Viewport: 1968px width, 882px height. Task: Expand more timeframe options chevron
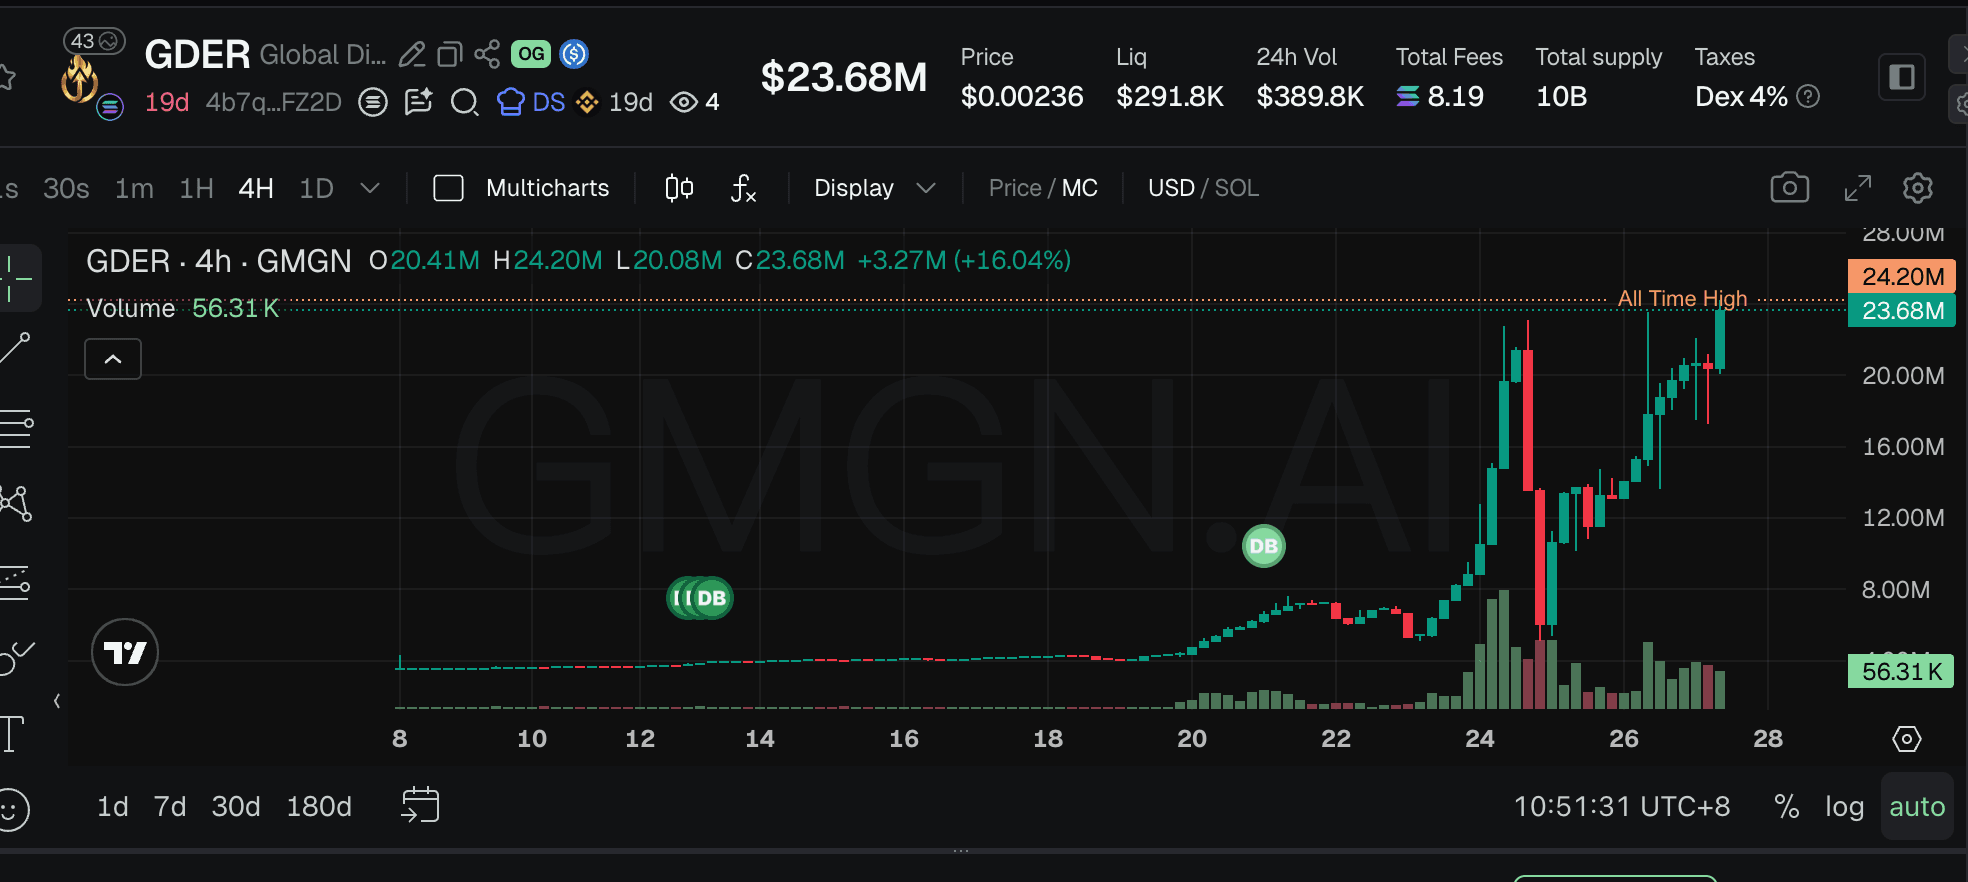tap(370, 188)
